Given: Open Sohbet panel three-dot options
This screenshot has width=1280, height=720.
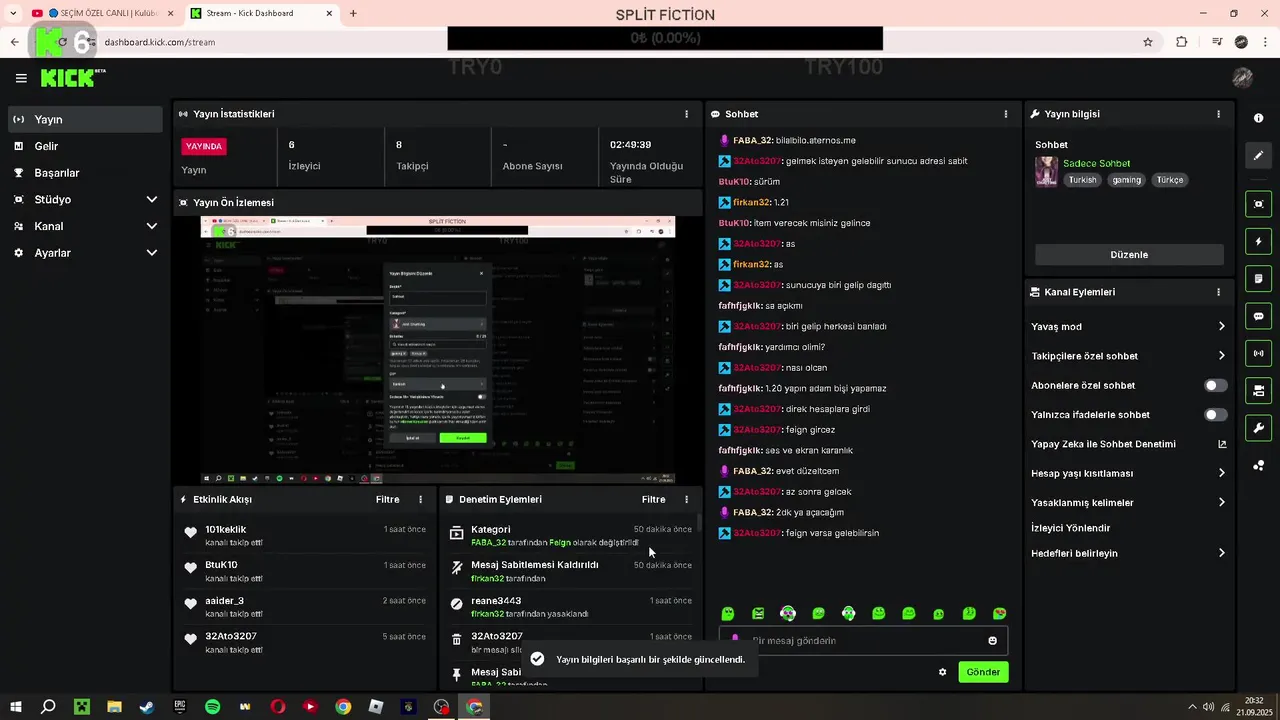Looking at the screenshot, I should coord(1006,114).
